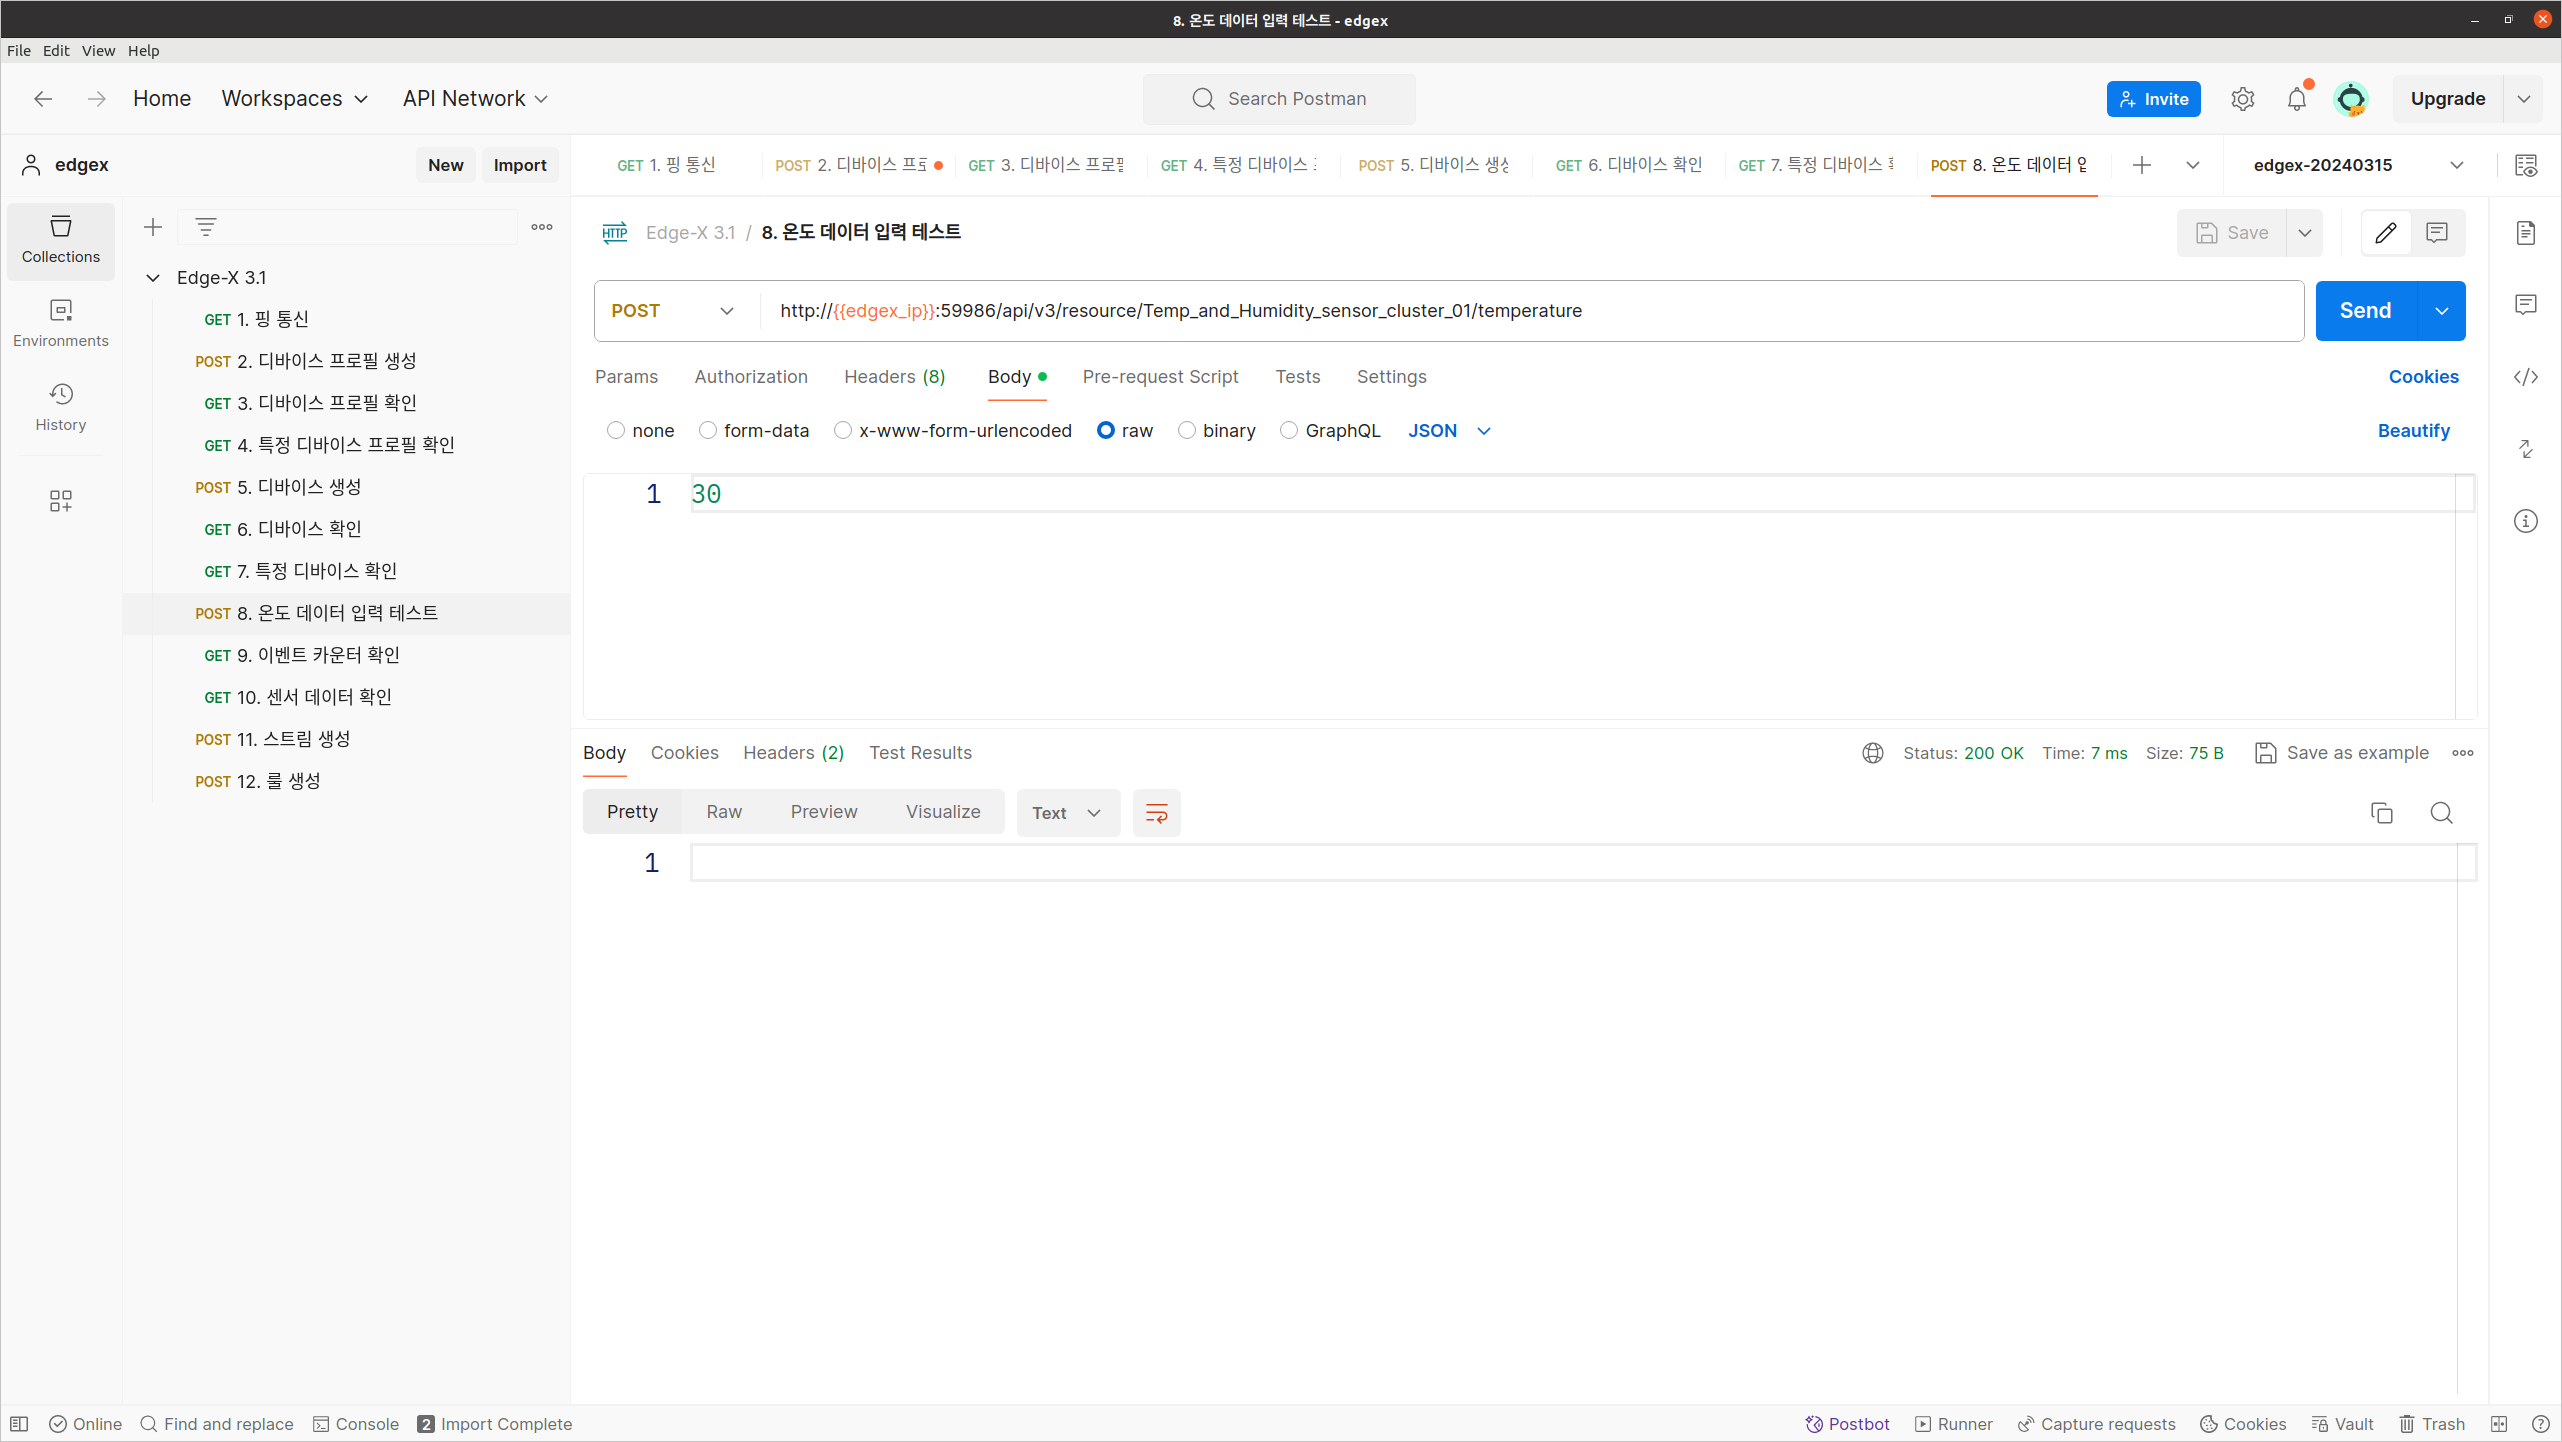Click the Send button
The image size is (2562, 1442).
tap(2366, 311)
